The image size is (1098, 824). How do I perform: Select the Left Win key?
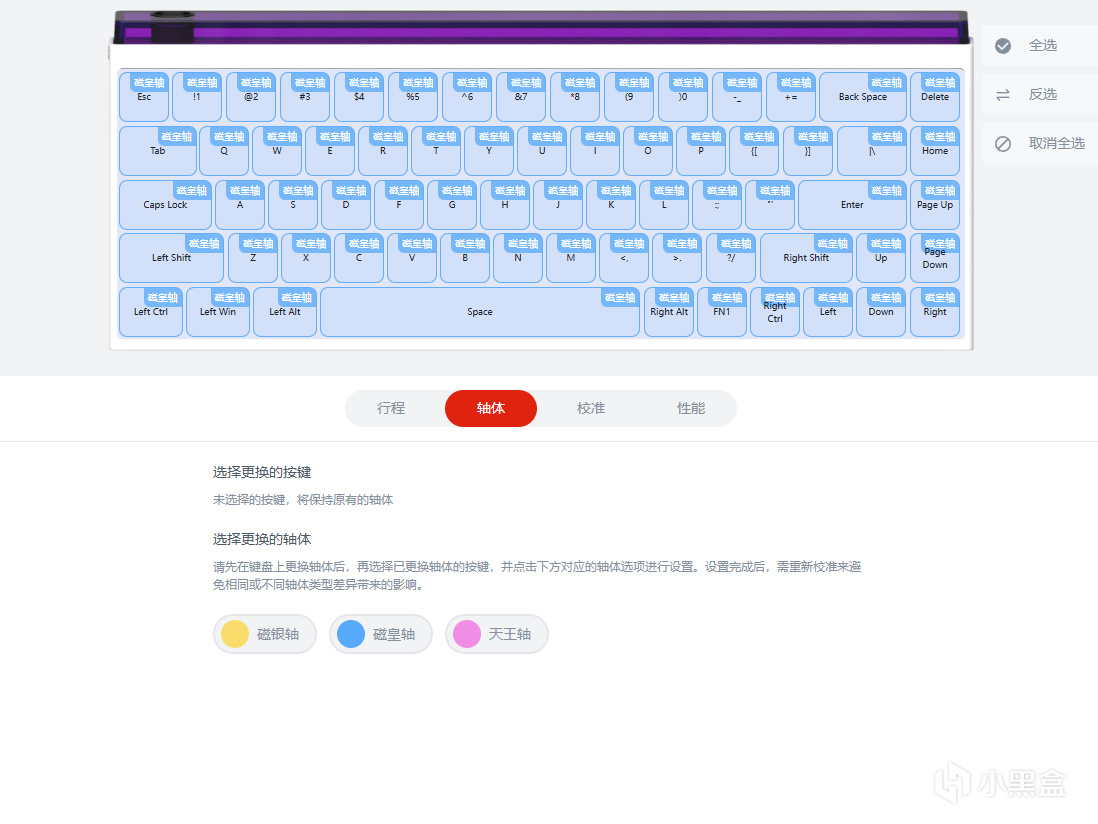(x=218, y=312)
